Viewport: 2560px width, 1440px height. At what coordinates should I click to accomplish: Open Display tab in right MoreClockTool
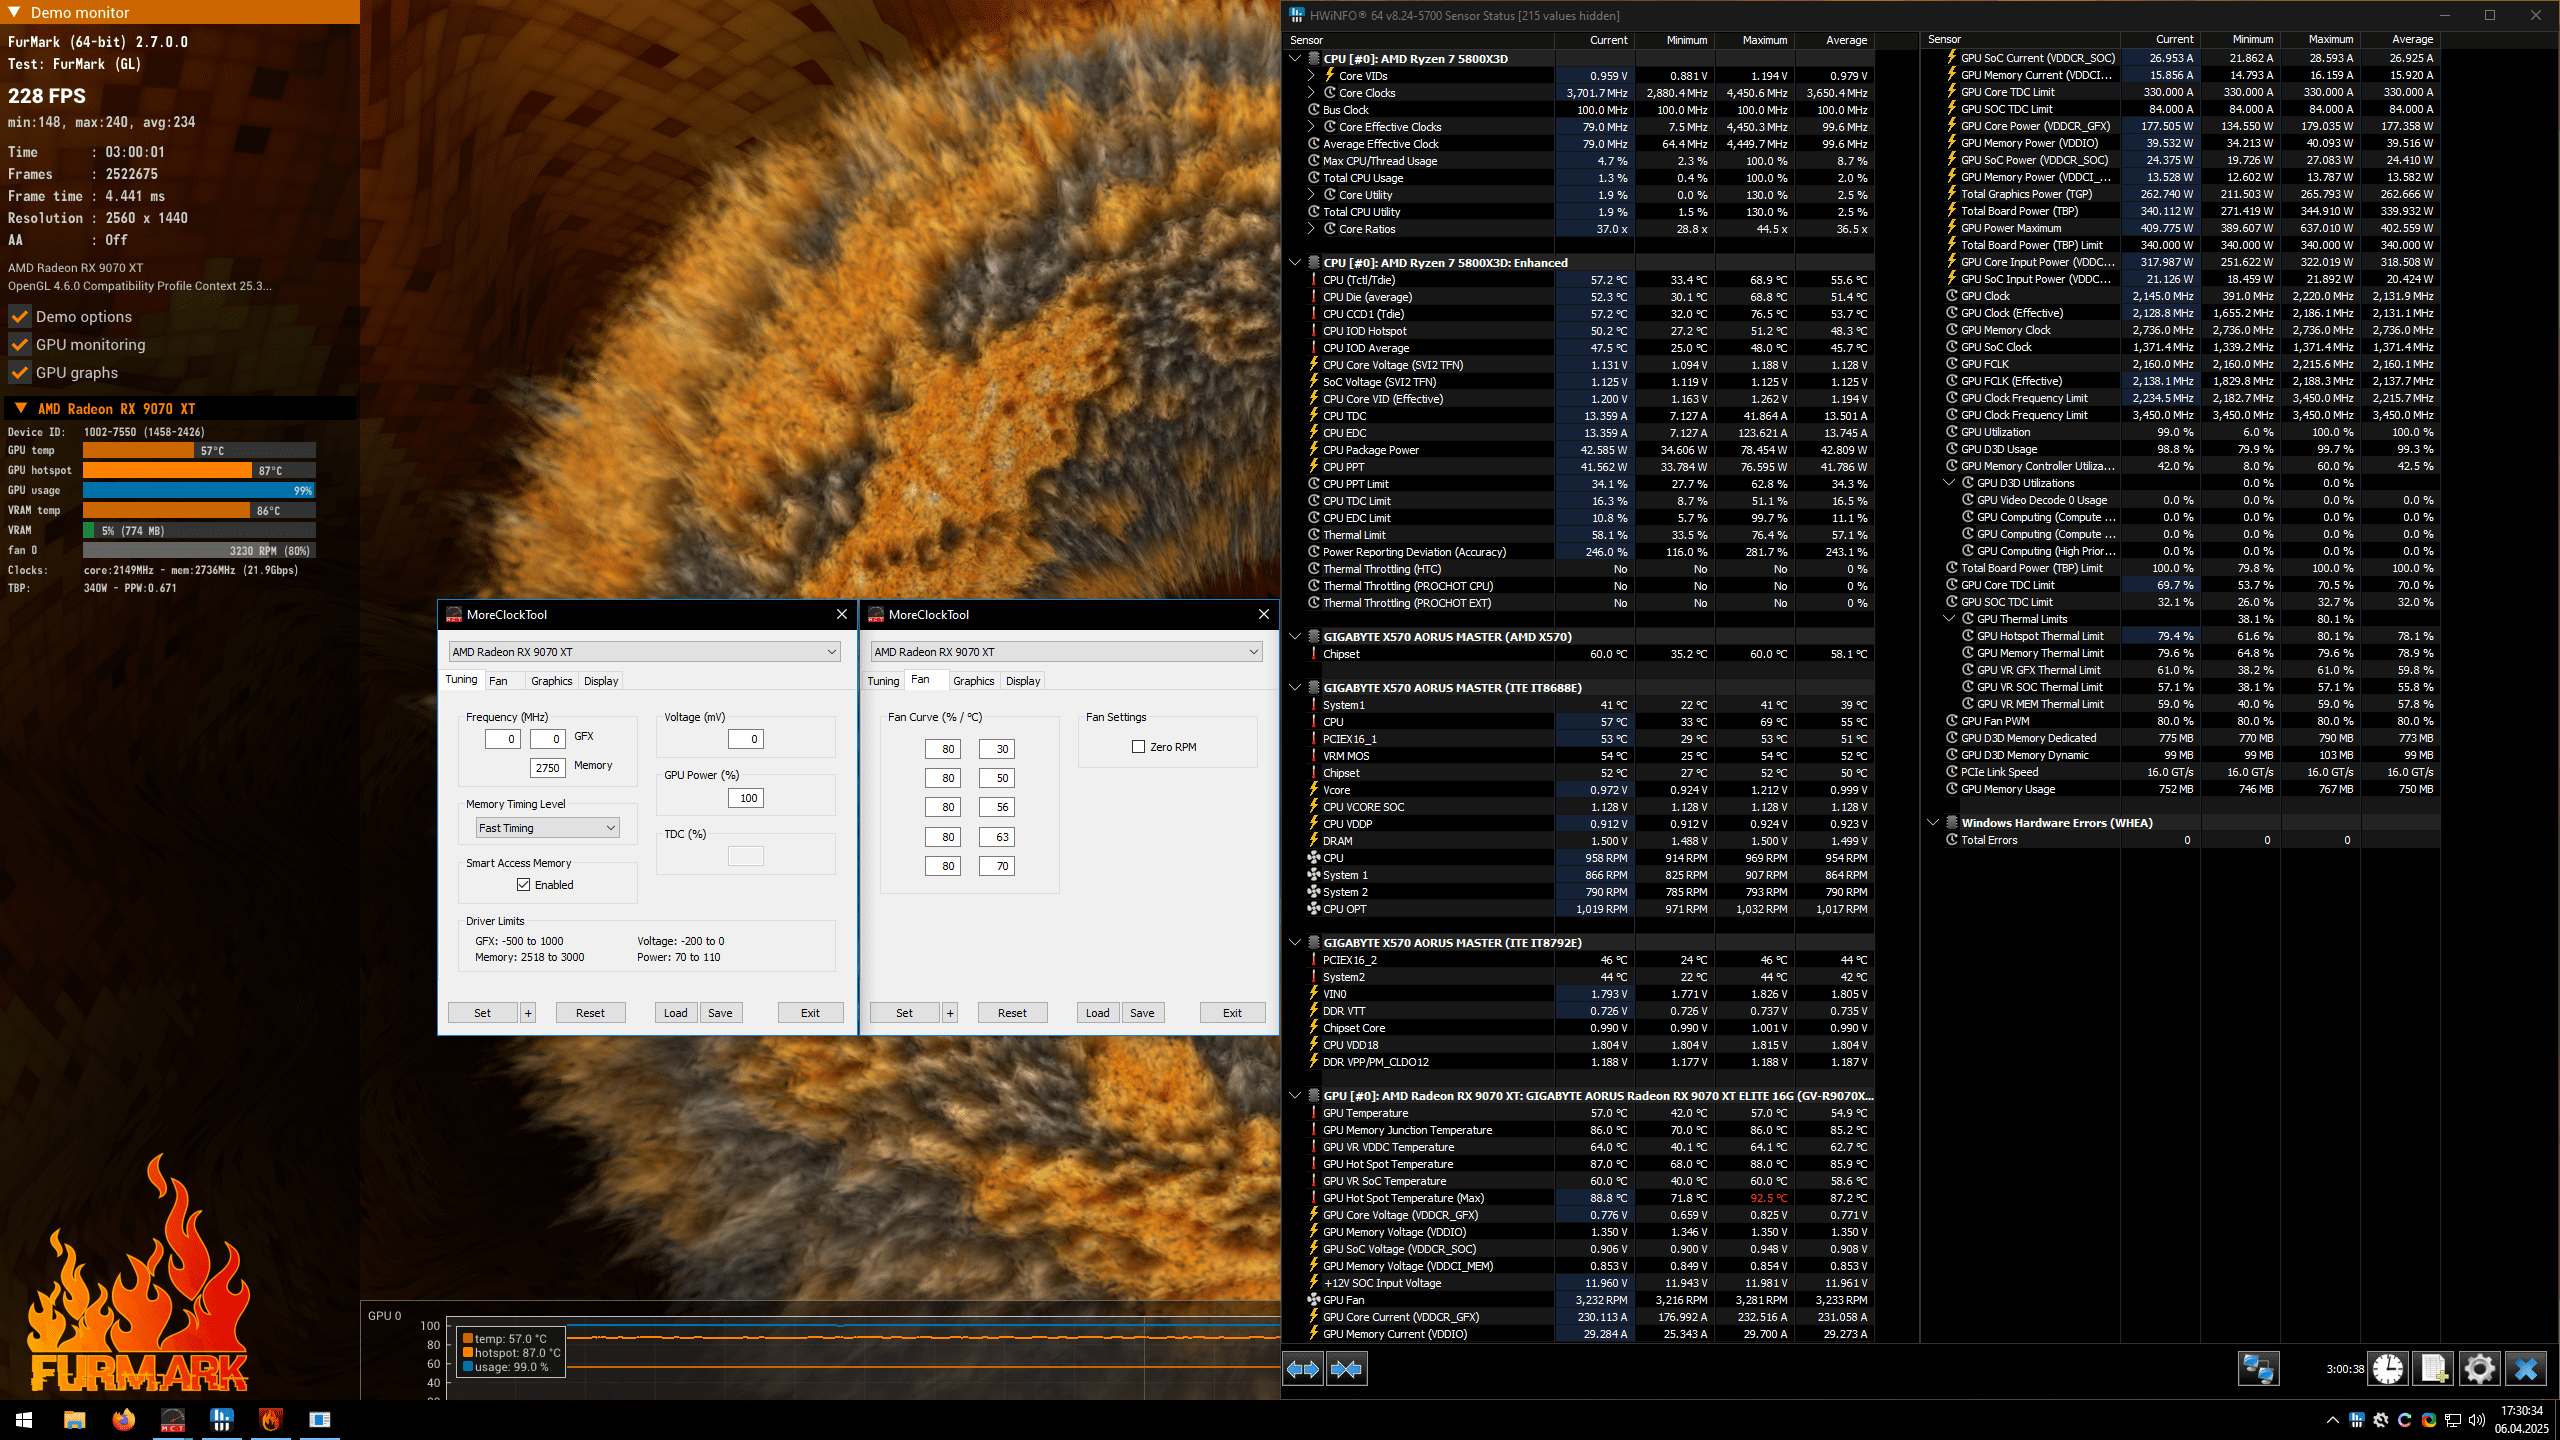(1022, 681)
